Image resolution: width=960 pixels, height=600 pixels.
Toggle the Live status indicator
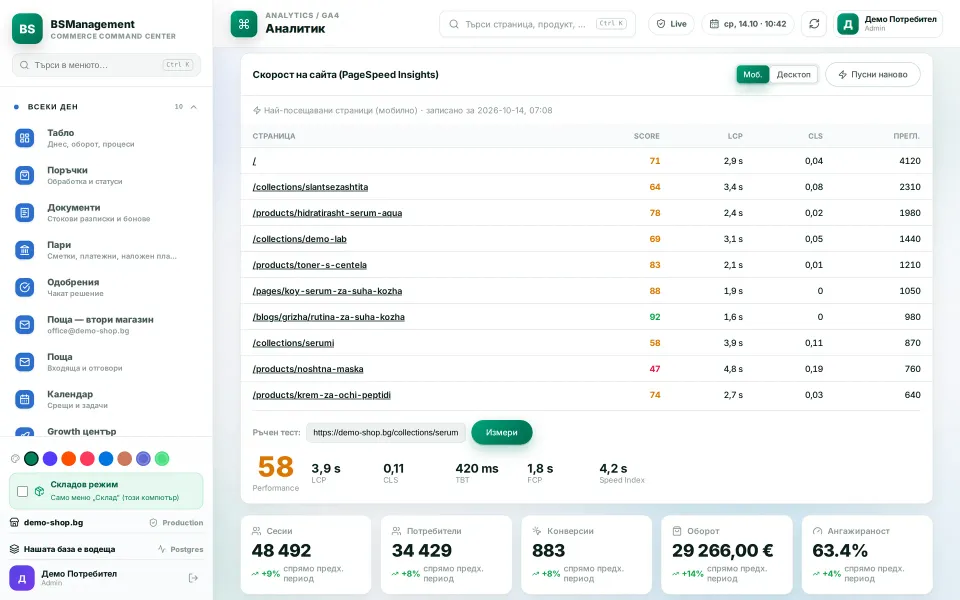[672, 24]
